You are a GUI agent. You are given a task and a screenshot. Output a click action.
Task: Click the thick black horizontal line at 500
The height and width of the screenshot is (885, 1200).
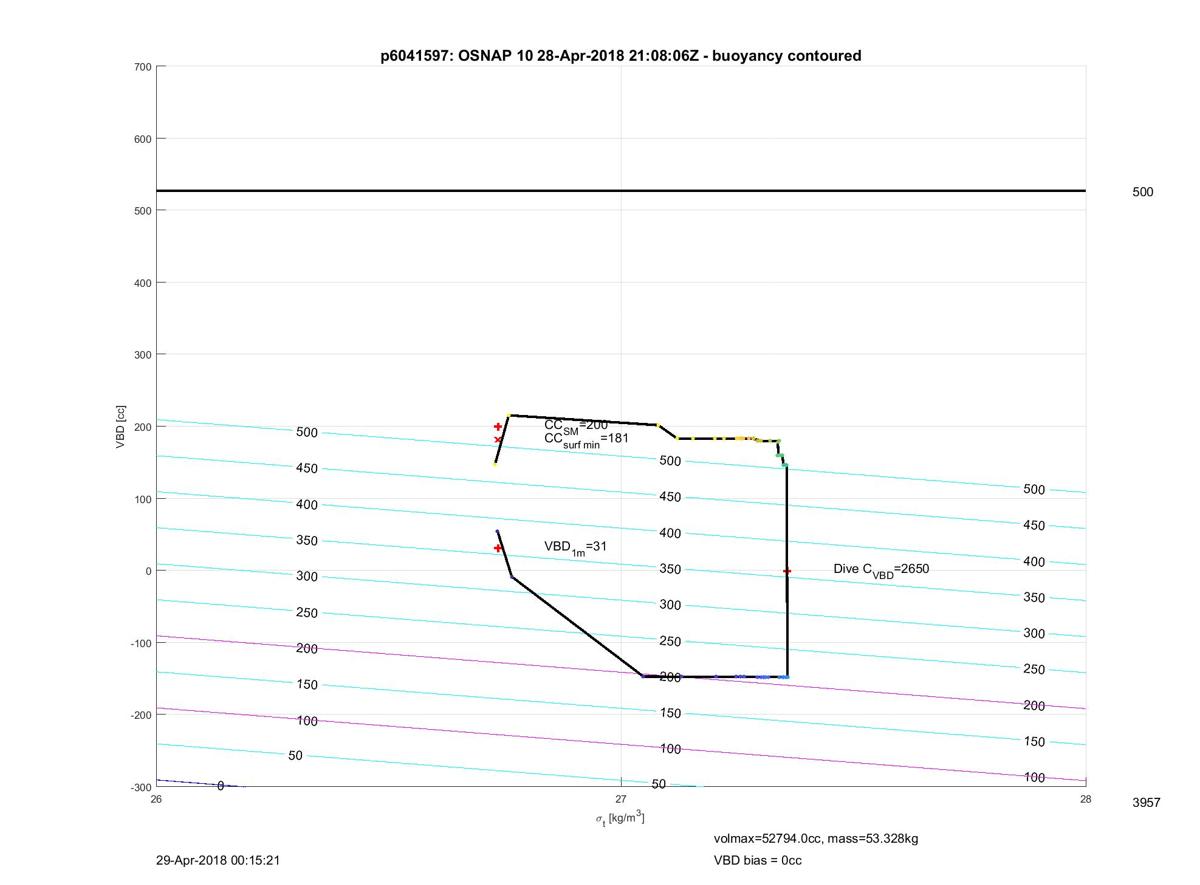point(621,190)
